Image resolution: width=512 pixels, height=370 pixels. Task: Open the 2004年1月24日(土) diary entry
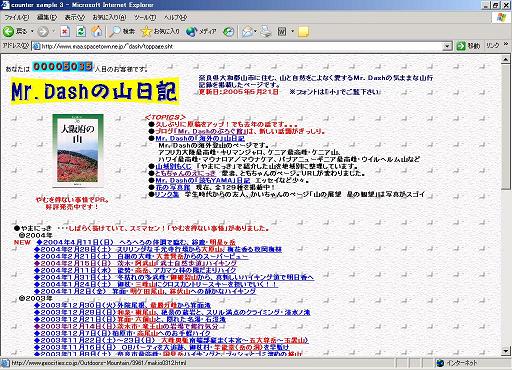(x=156, y=284)
